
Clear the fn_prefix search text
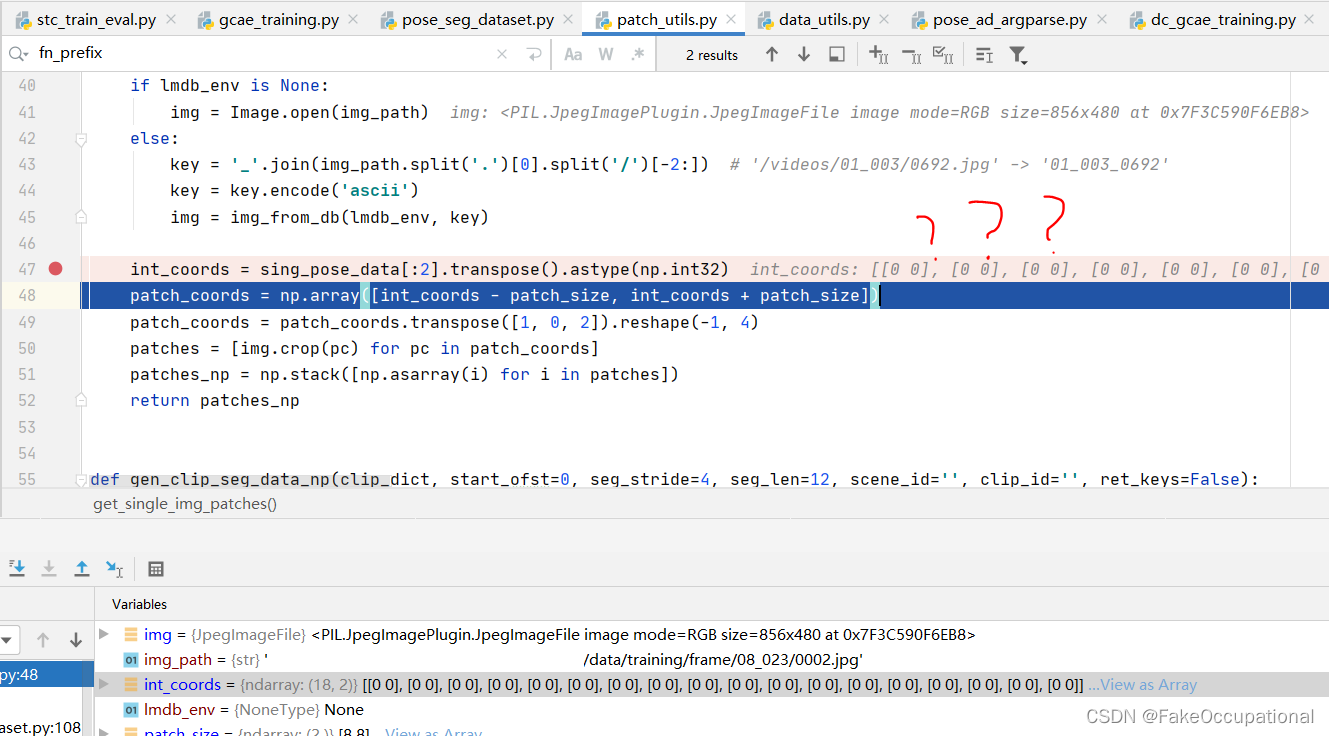(502, 55)
